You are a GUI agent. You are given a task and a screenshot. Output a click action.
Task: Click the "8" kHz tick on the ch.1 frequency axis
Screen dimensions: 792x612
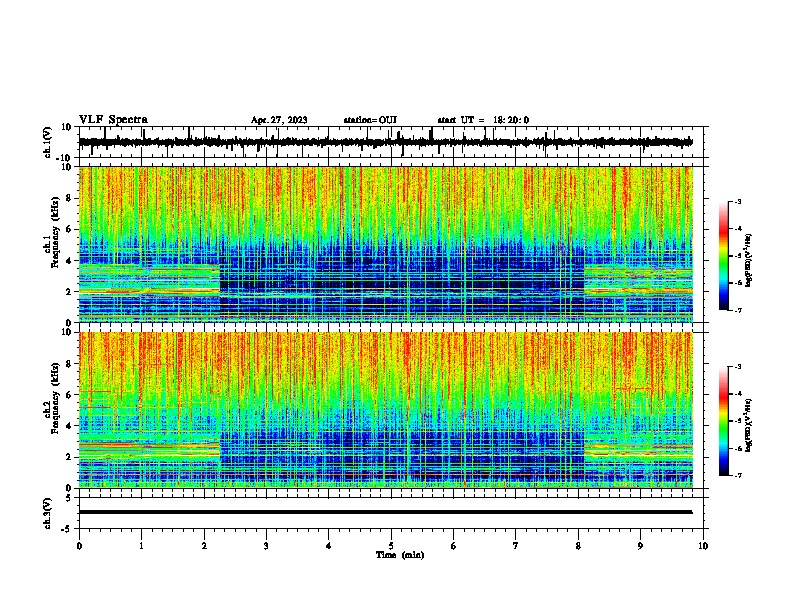(70, 198)
